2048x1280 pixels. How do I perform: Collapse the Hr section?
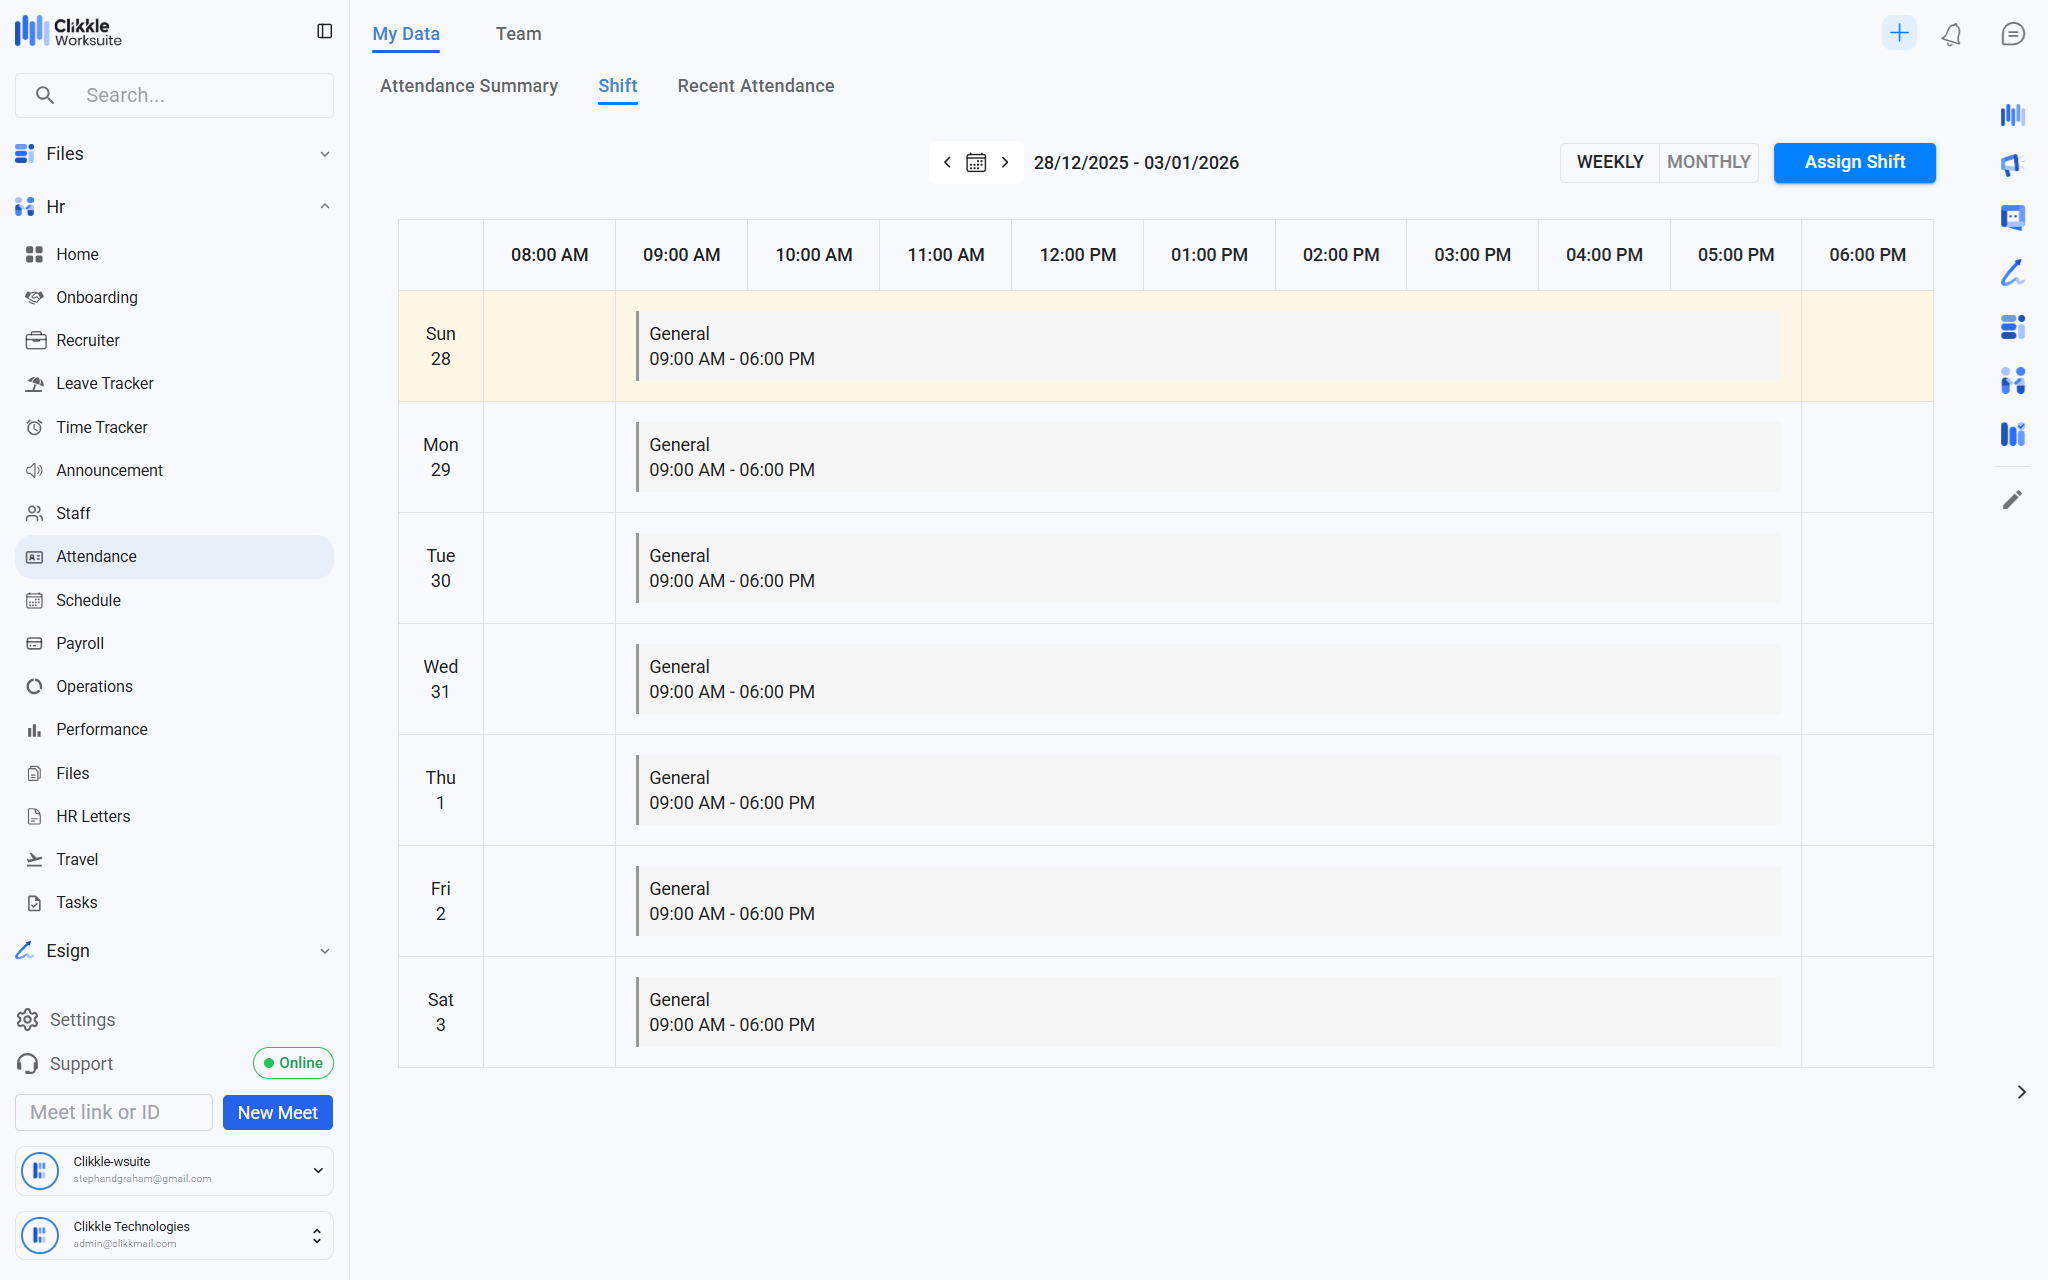tap(324, 207)
